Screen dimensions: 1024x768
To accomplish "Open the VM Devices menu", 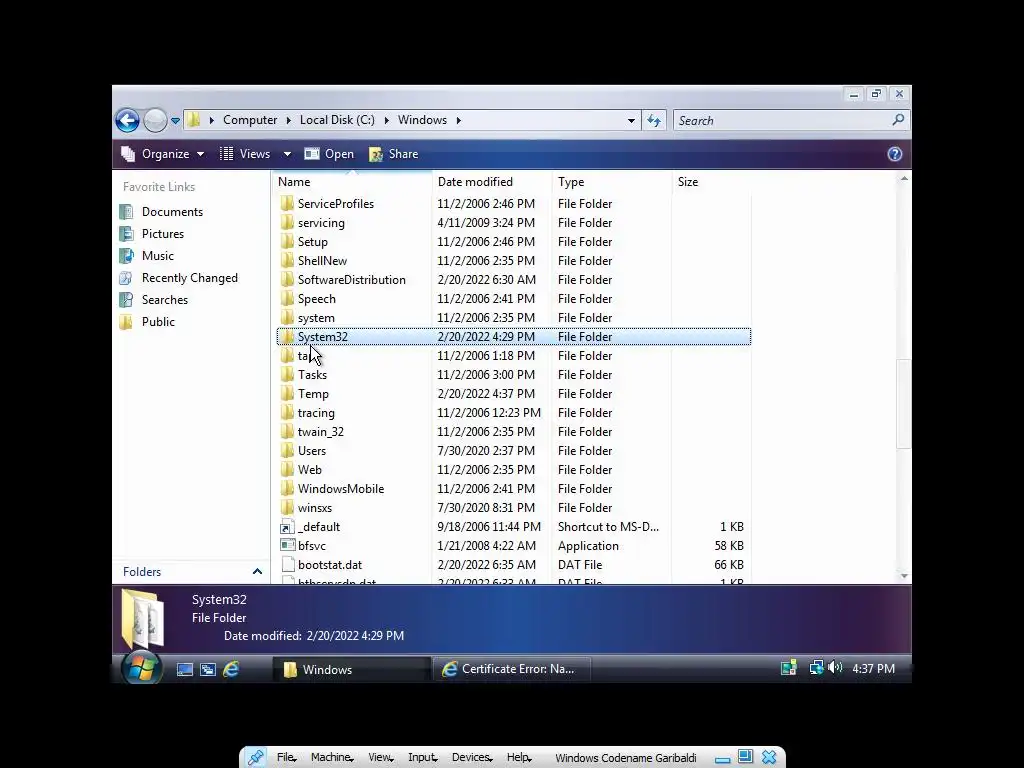I will coord(471,758).
